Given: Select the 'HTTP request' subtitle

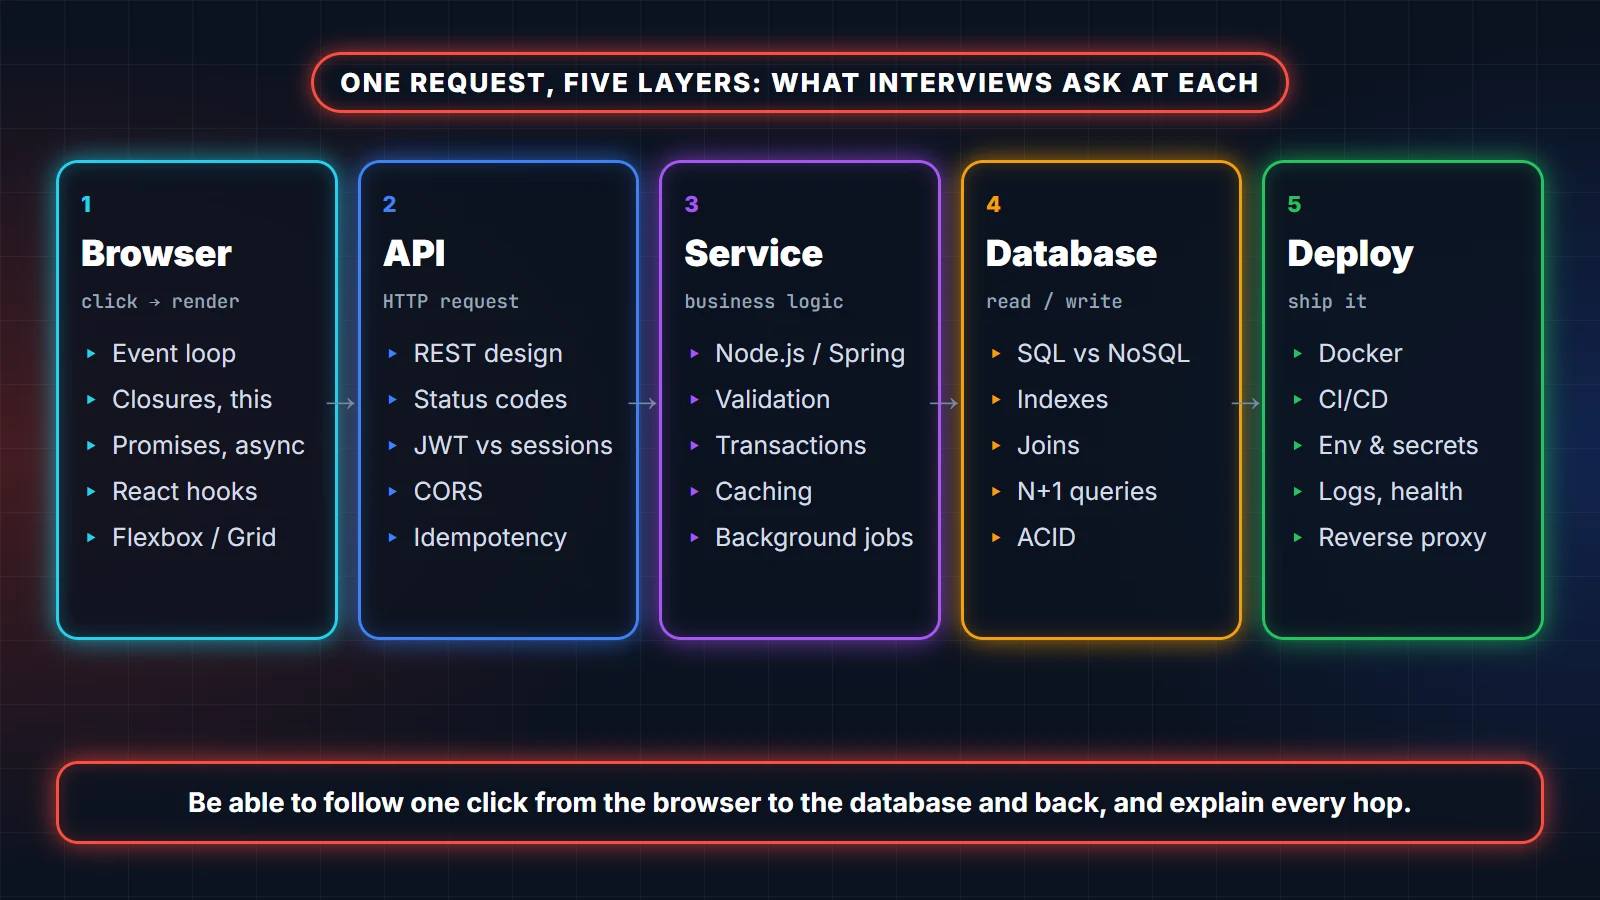Looking at the screenshot, I should pyautogui.click(x=451, y=301).
